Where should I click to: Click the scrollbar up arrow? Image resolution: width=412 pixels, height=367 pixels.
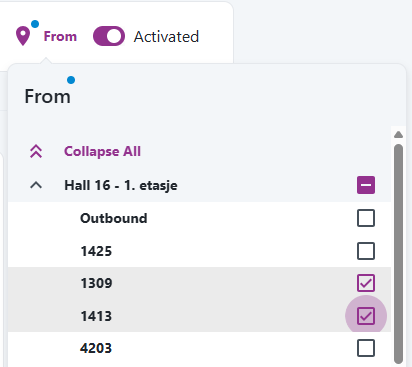point(398,134)
